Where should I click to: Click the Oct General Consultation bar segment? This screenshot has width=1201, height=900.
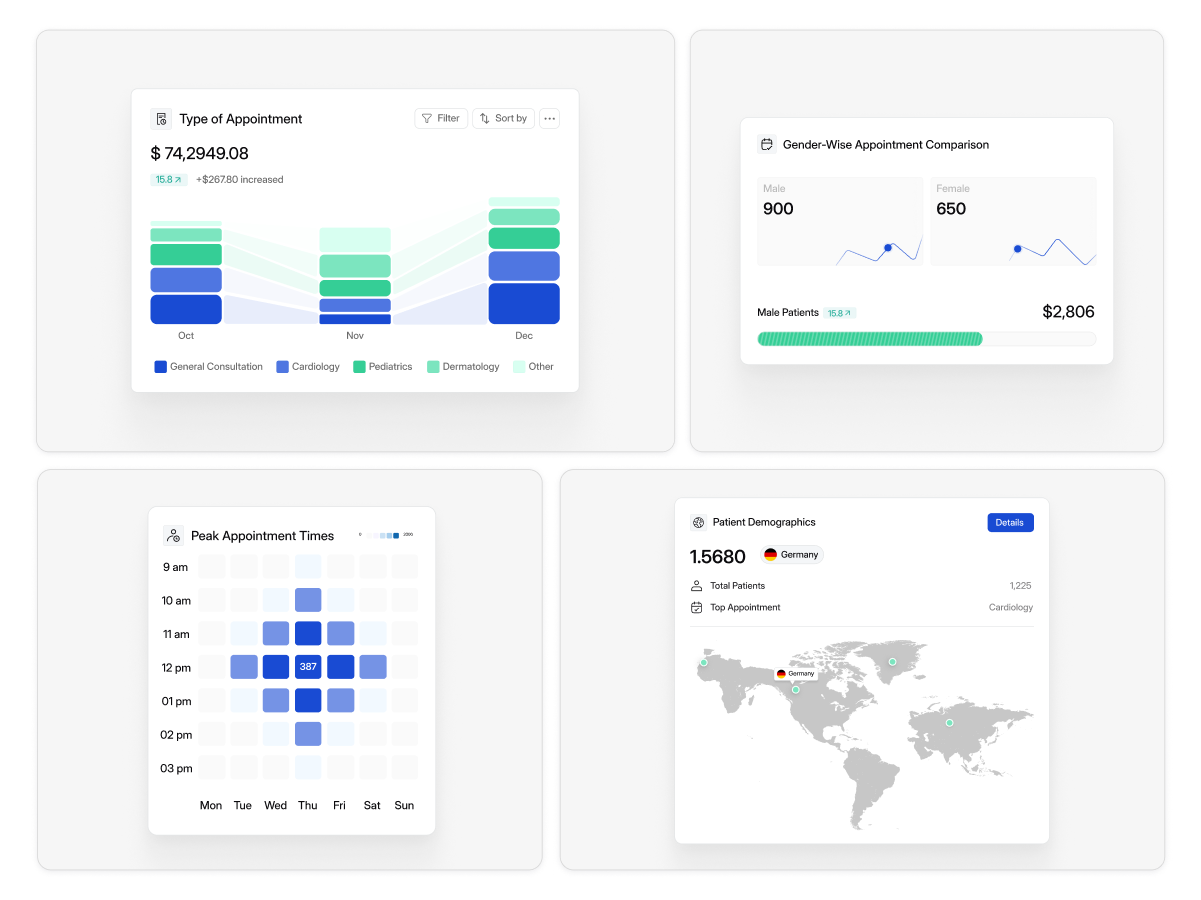click(x=186, y=309)
